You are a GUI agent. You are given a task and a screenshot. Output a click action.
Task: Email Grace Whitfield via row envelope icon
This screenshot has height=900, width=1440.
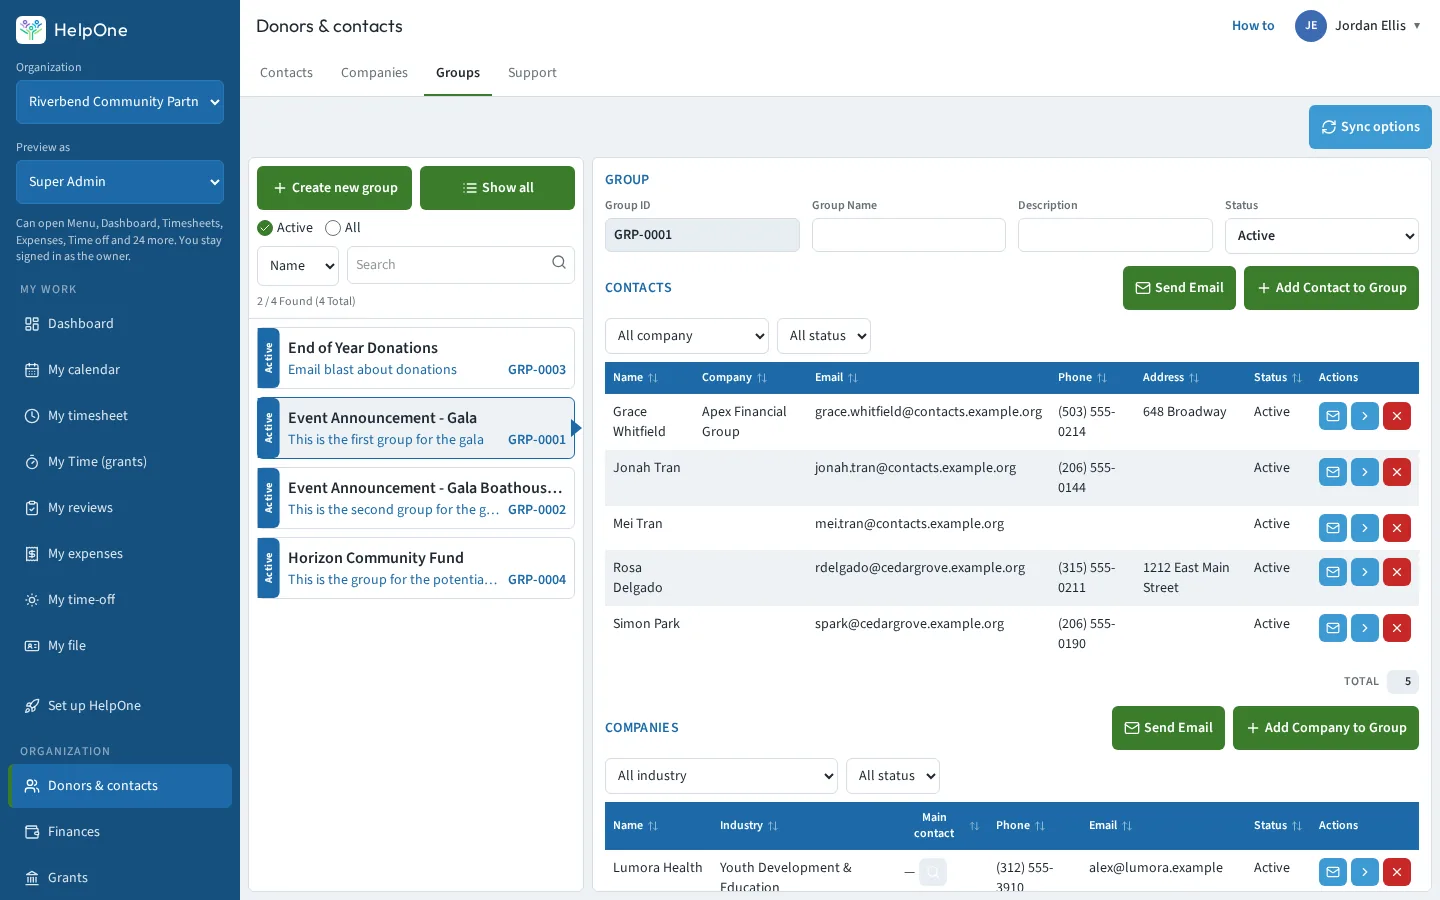[x=1333, y=416]
